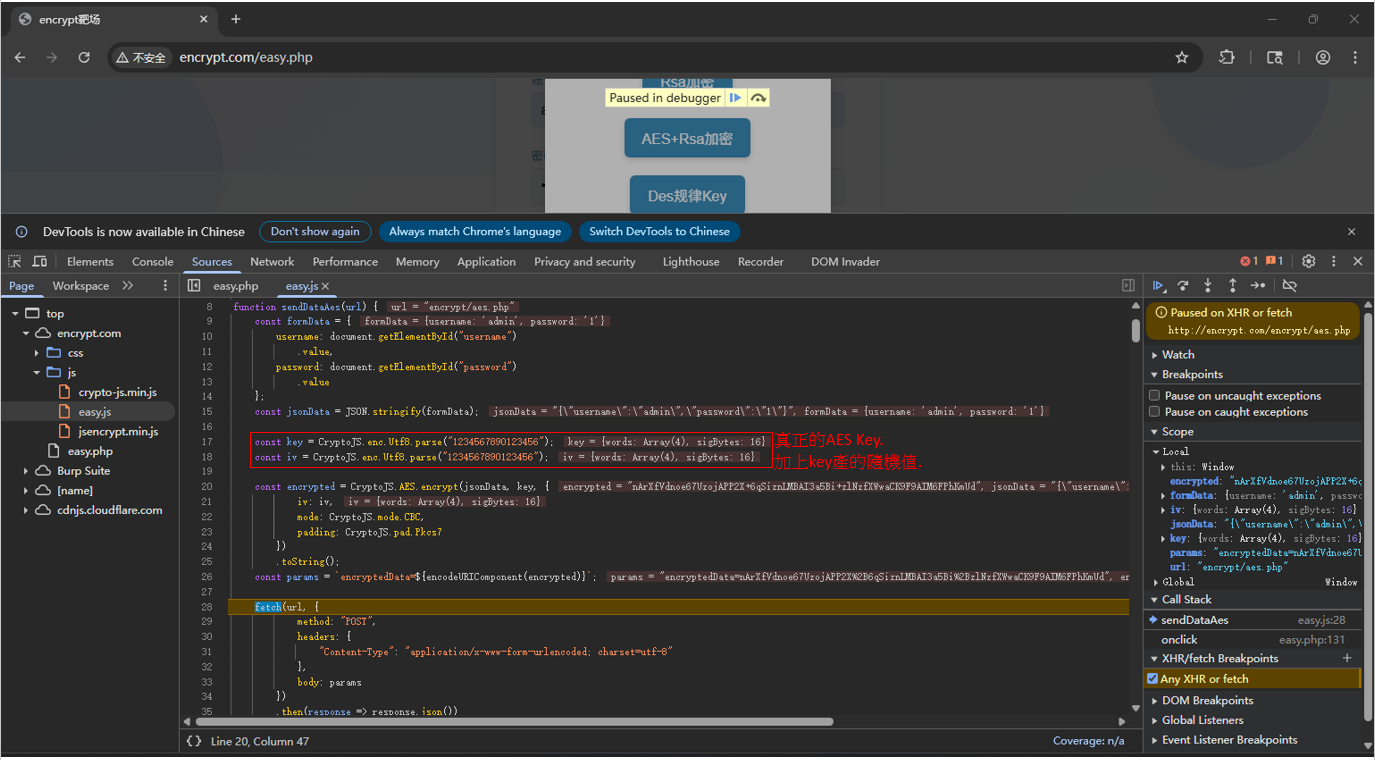1375x760 pixels.
Task: Step into next function call
Action: pyautogui.click(x=1208, y=286)
